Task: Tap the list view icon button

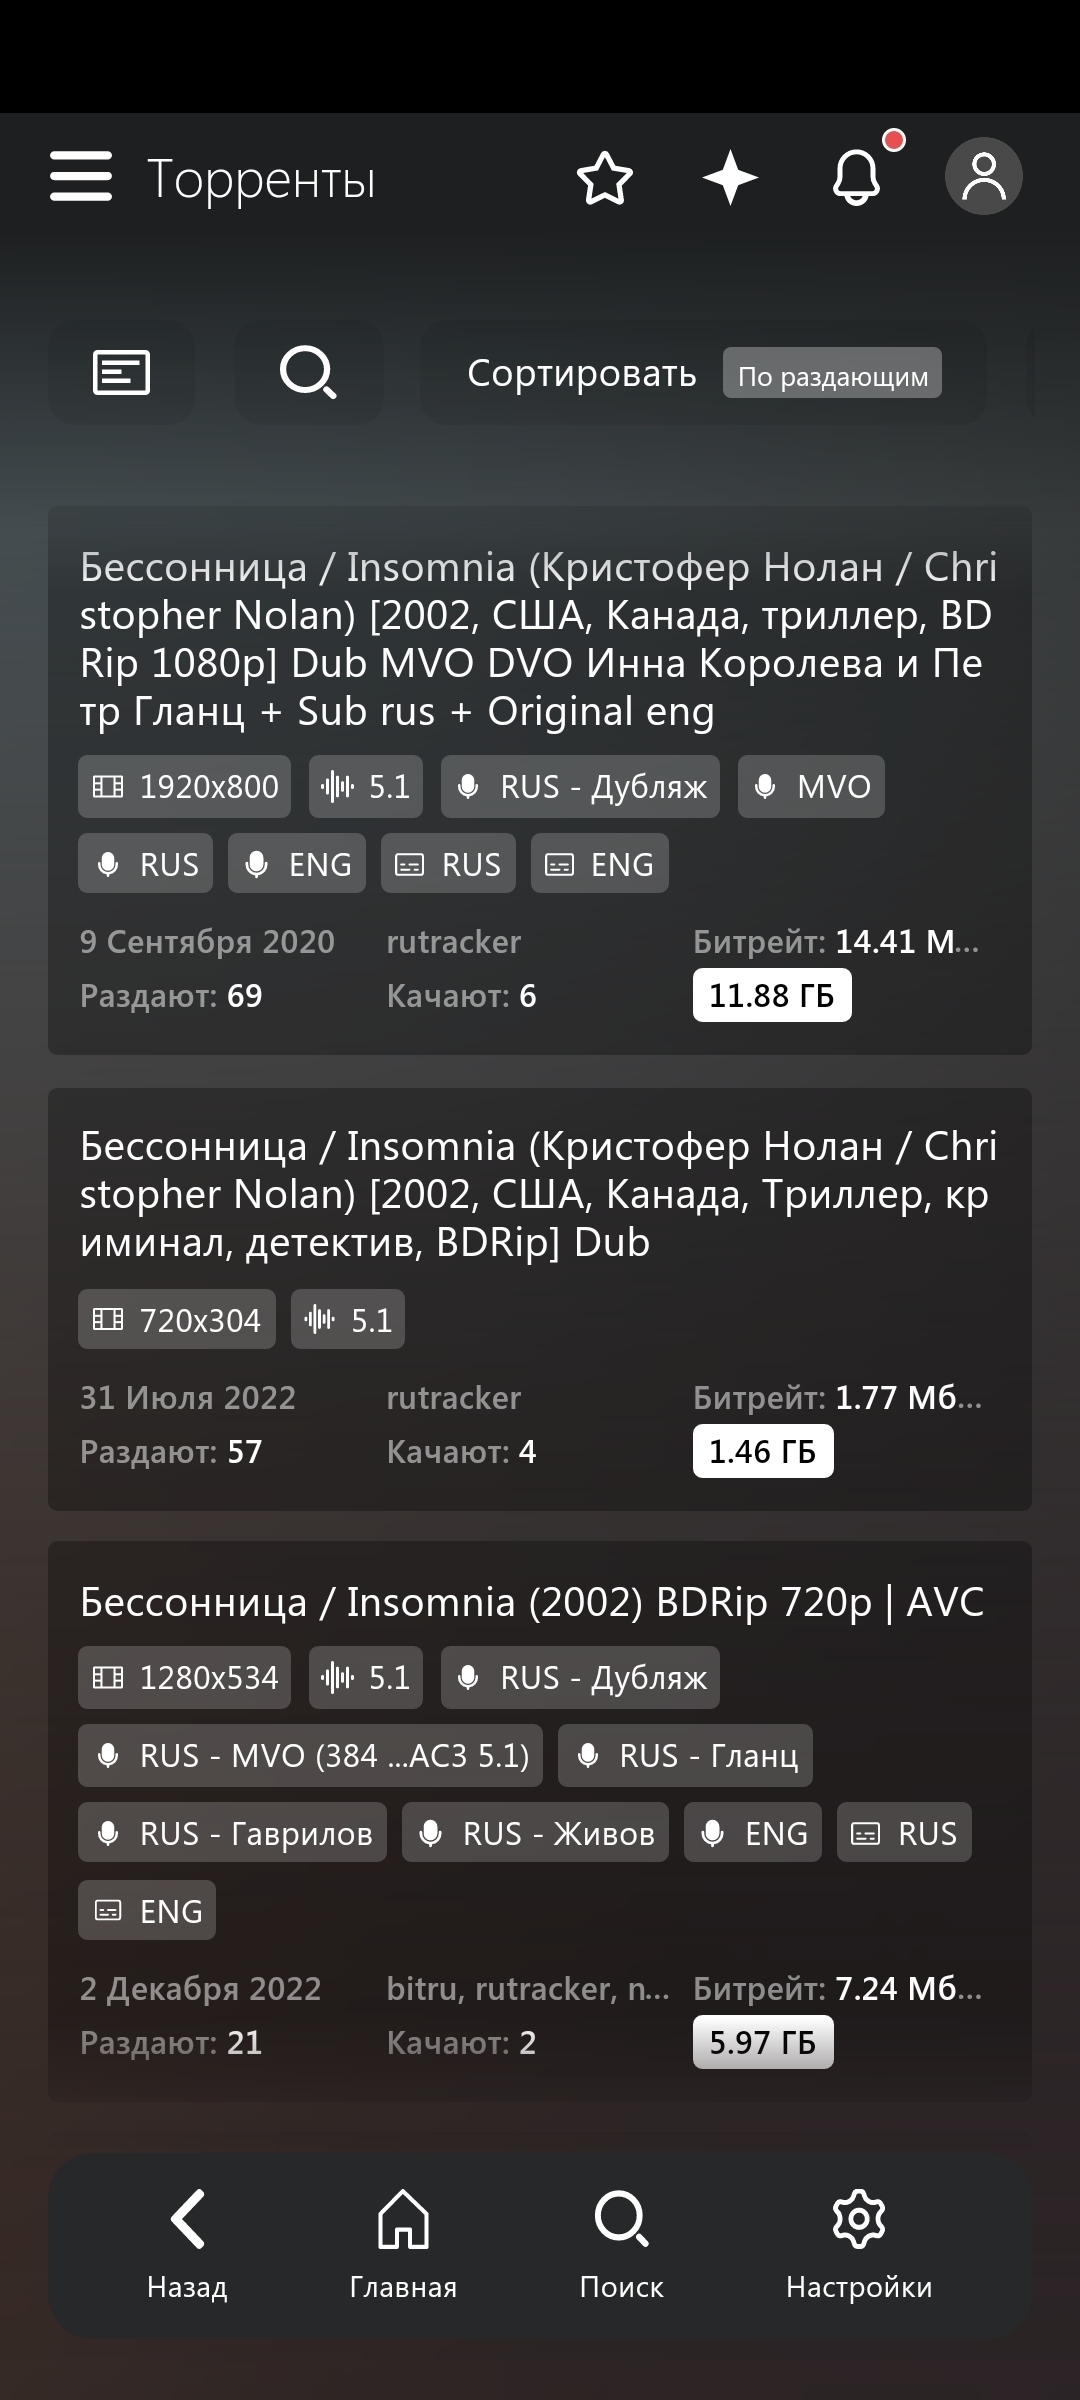Action: (x=121, y=373)
